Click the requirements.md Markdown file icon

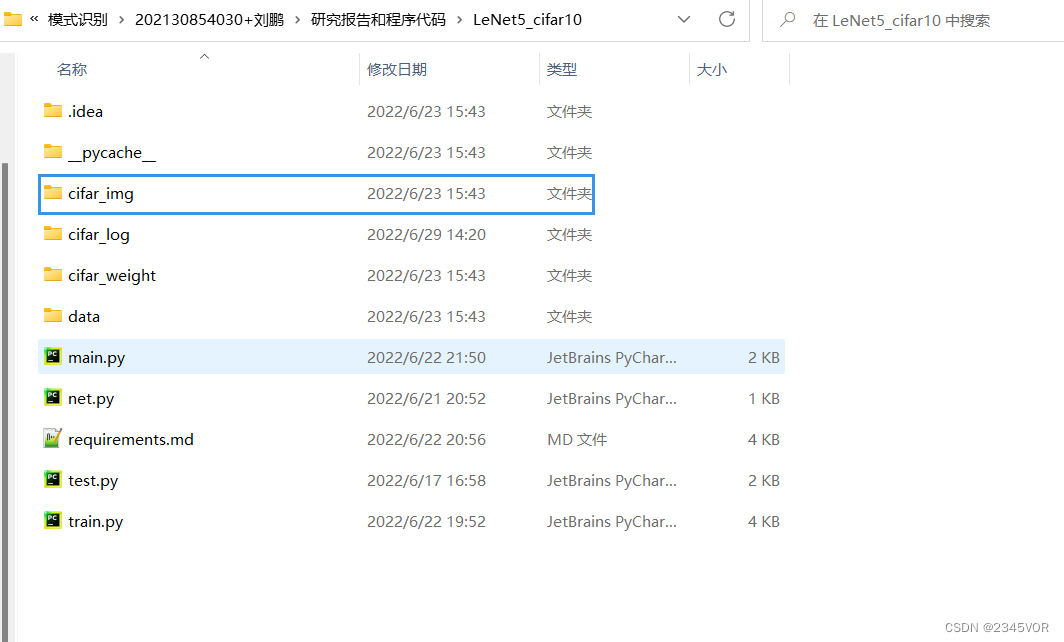click(x=52, y=439)
